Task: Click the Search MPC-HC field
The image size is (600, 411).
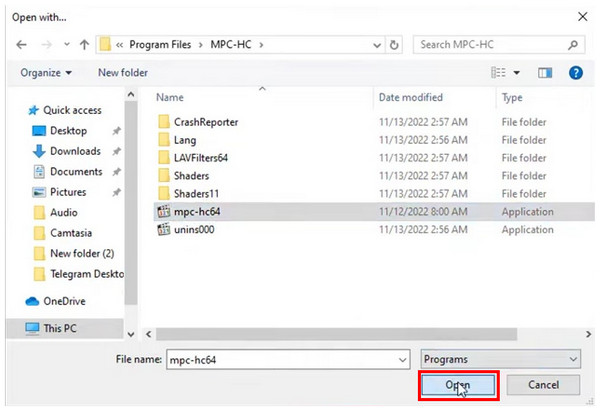Action: click(499, 45)
